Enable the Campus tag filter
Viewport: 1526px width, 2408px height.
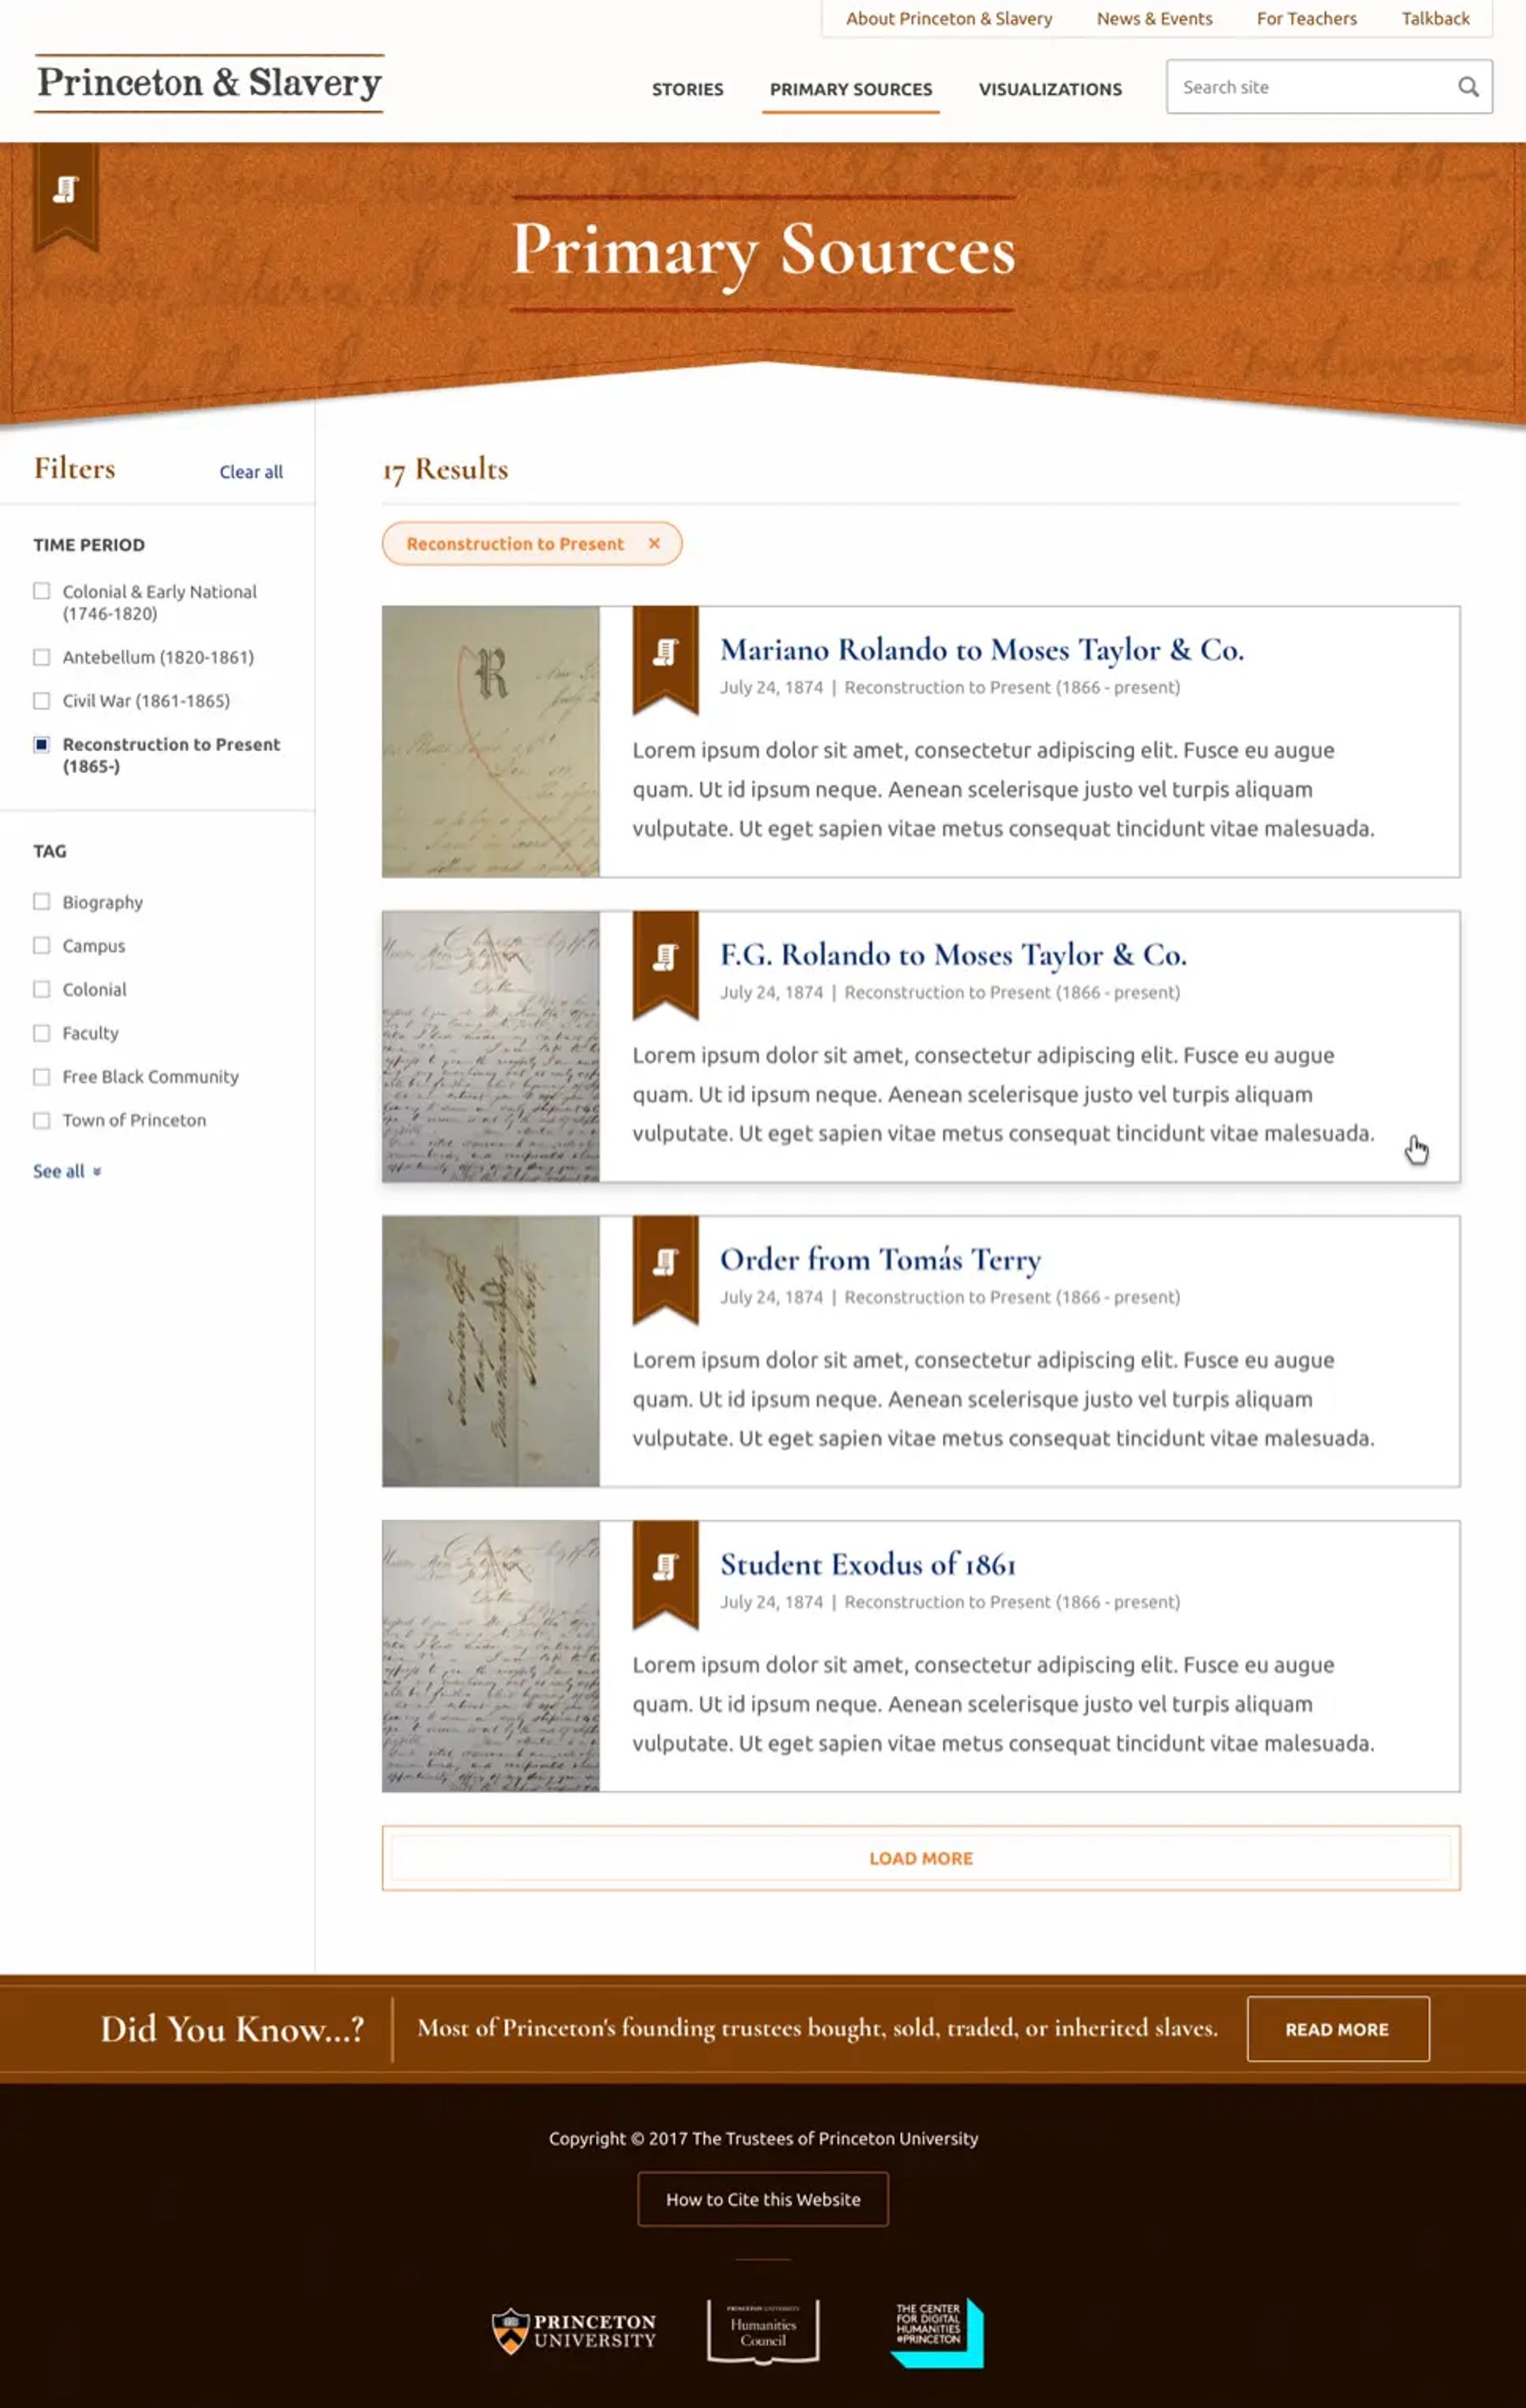(41, 945)
